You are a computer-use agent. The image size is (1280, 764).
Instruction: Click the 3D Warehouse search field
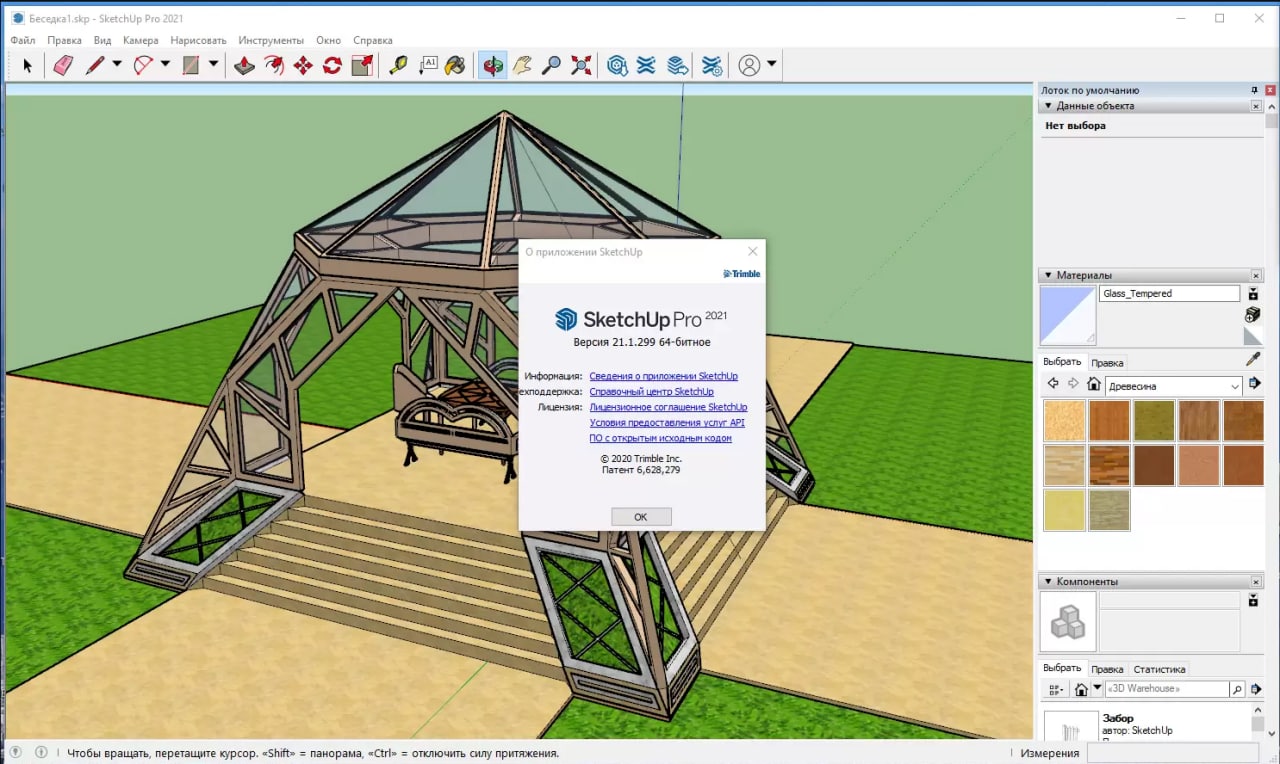coord(1166,689)
